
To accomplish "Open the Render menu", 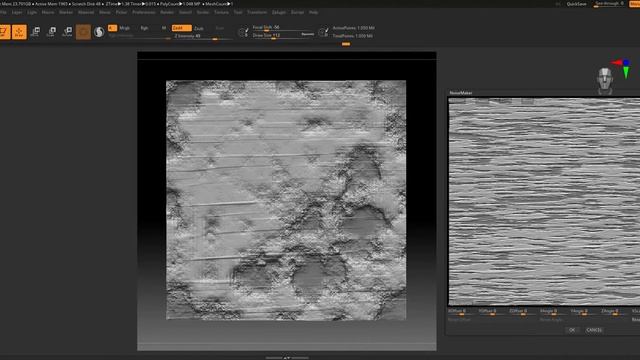I will point(167,13).
